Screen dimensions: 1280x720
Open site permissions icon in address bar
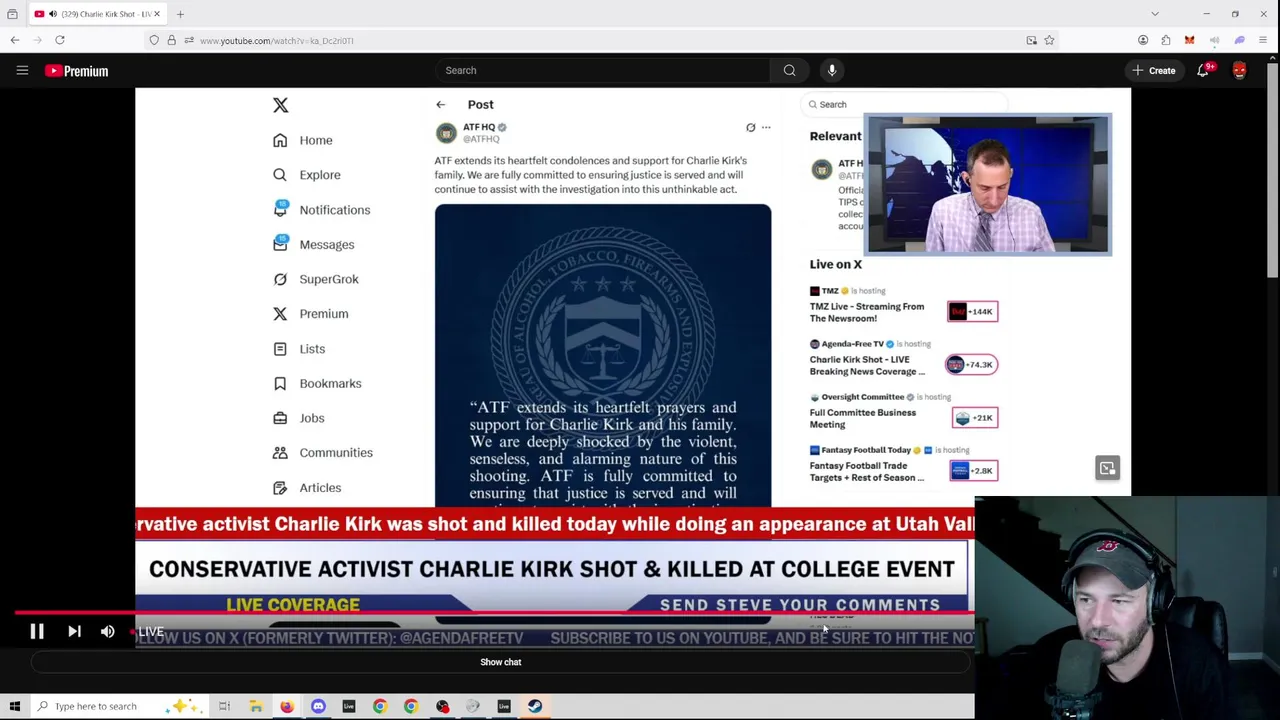click(x=188, y=40)
